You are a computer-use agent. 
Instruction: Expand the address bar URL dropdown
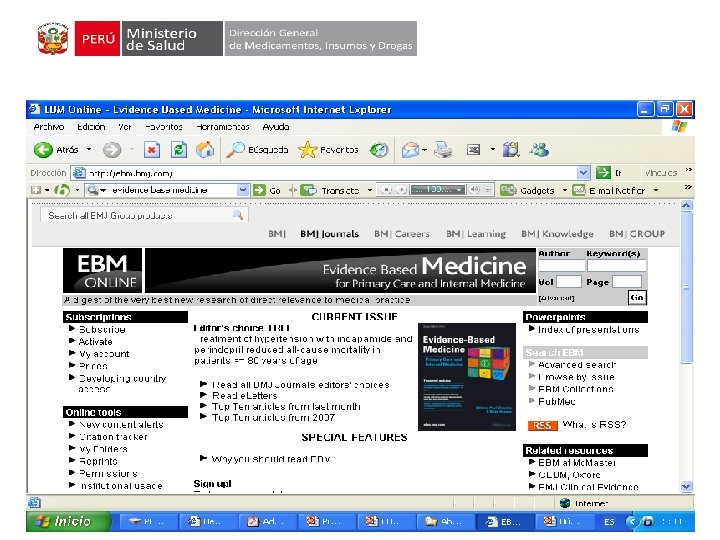pyautogui.click(x=583, y=173)
